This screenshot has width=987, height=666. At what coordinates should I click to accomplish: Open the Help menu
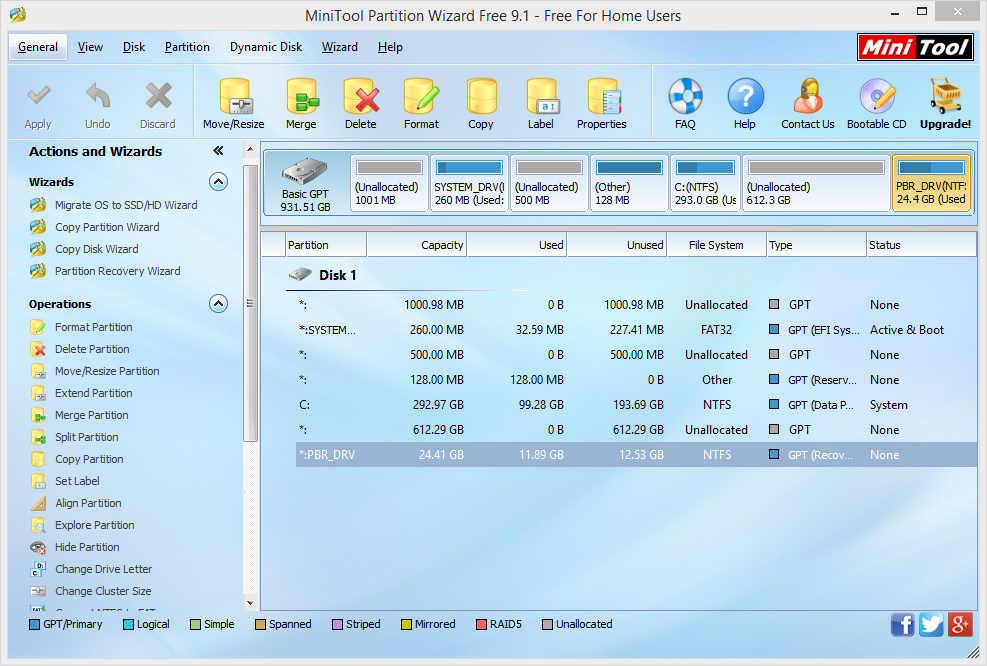point(390,47)
